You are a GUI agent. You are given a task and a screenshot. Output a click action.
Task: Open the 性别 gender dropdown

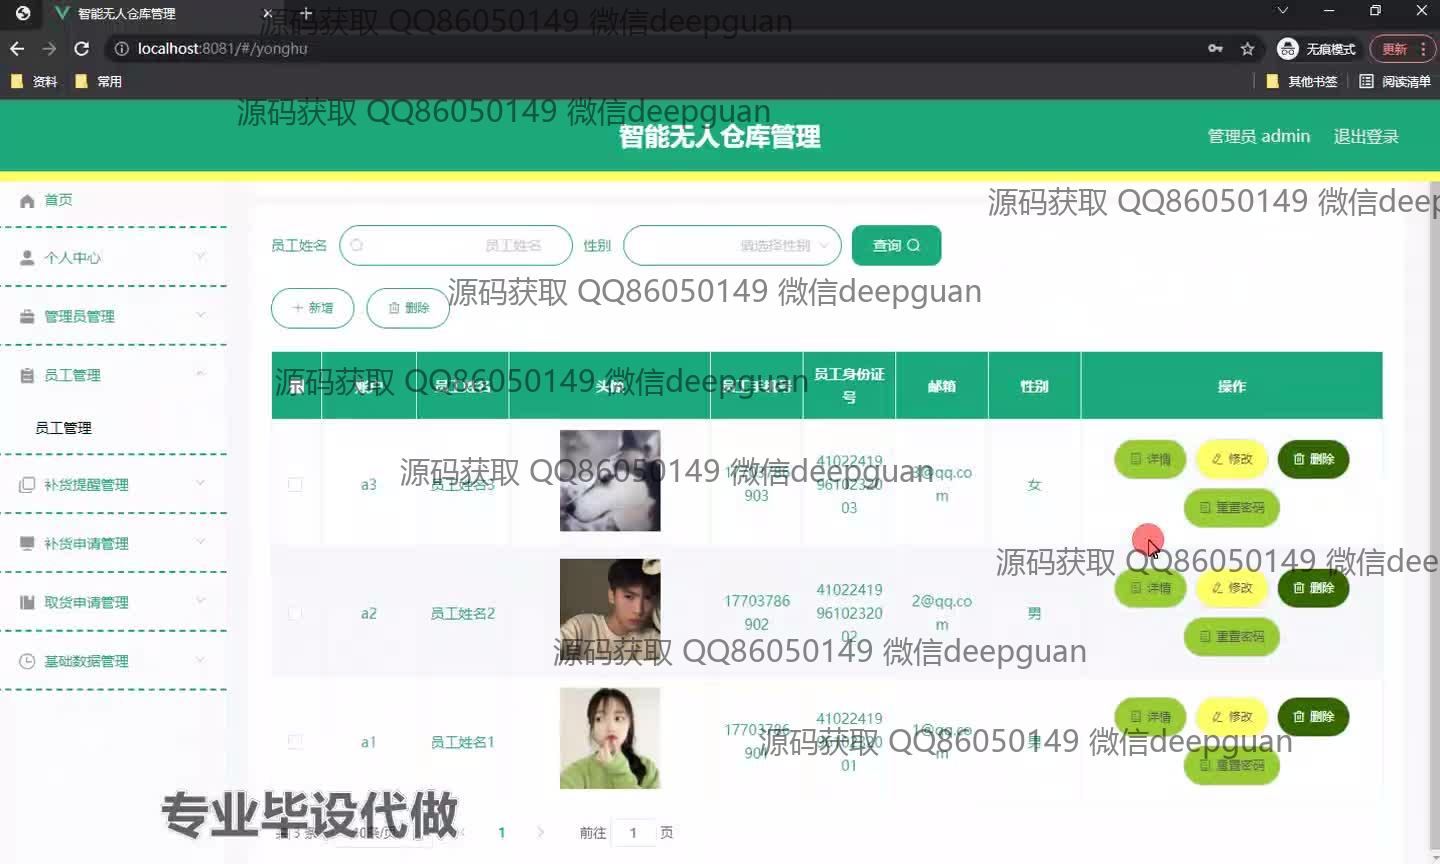point(731,246)
